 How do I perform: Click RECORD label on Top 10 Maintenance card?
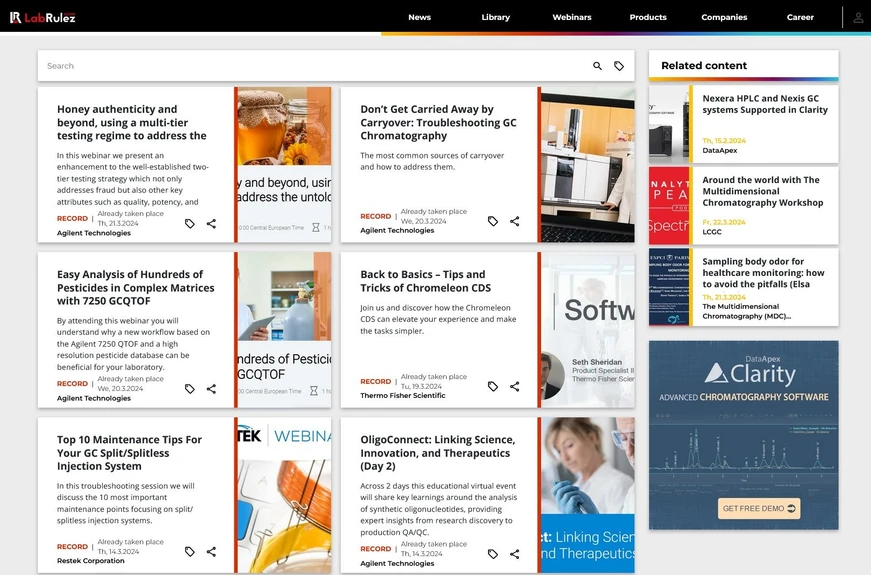tap(72, 547)
